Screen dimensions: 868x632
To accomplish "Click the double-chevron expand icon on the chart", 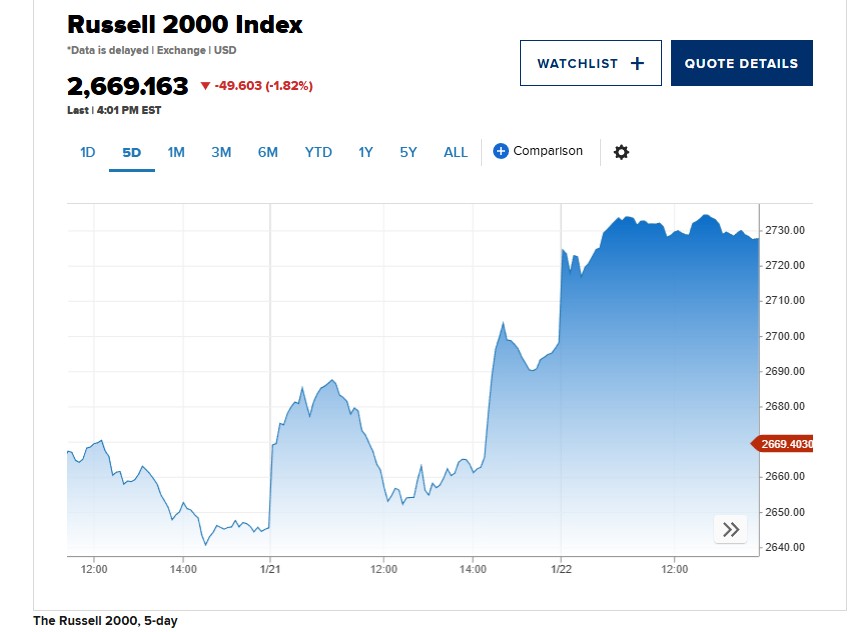I will (x=730, y=529).
